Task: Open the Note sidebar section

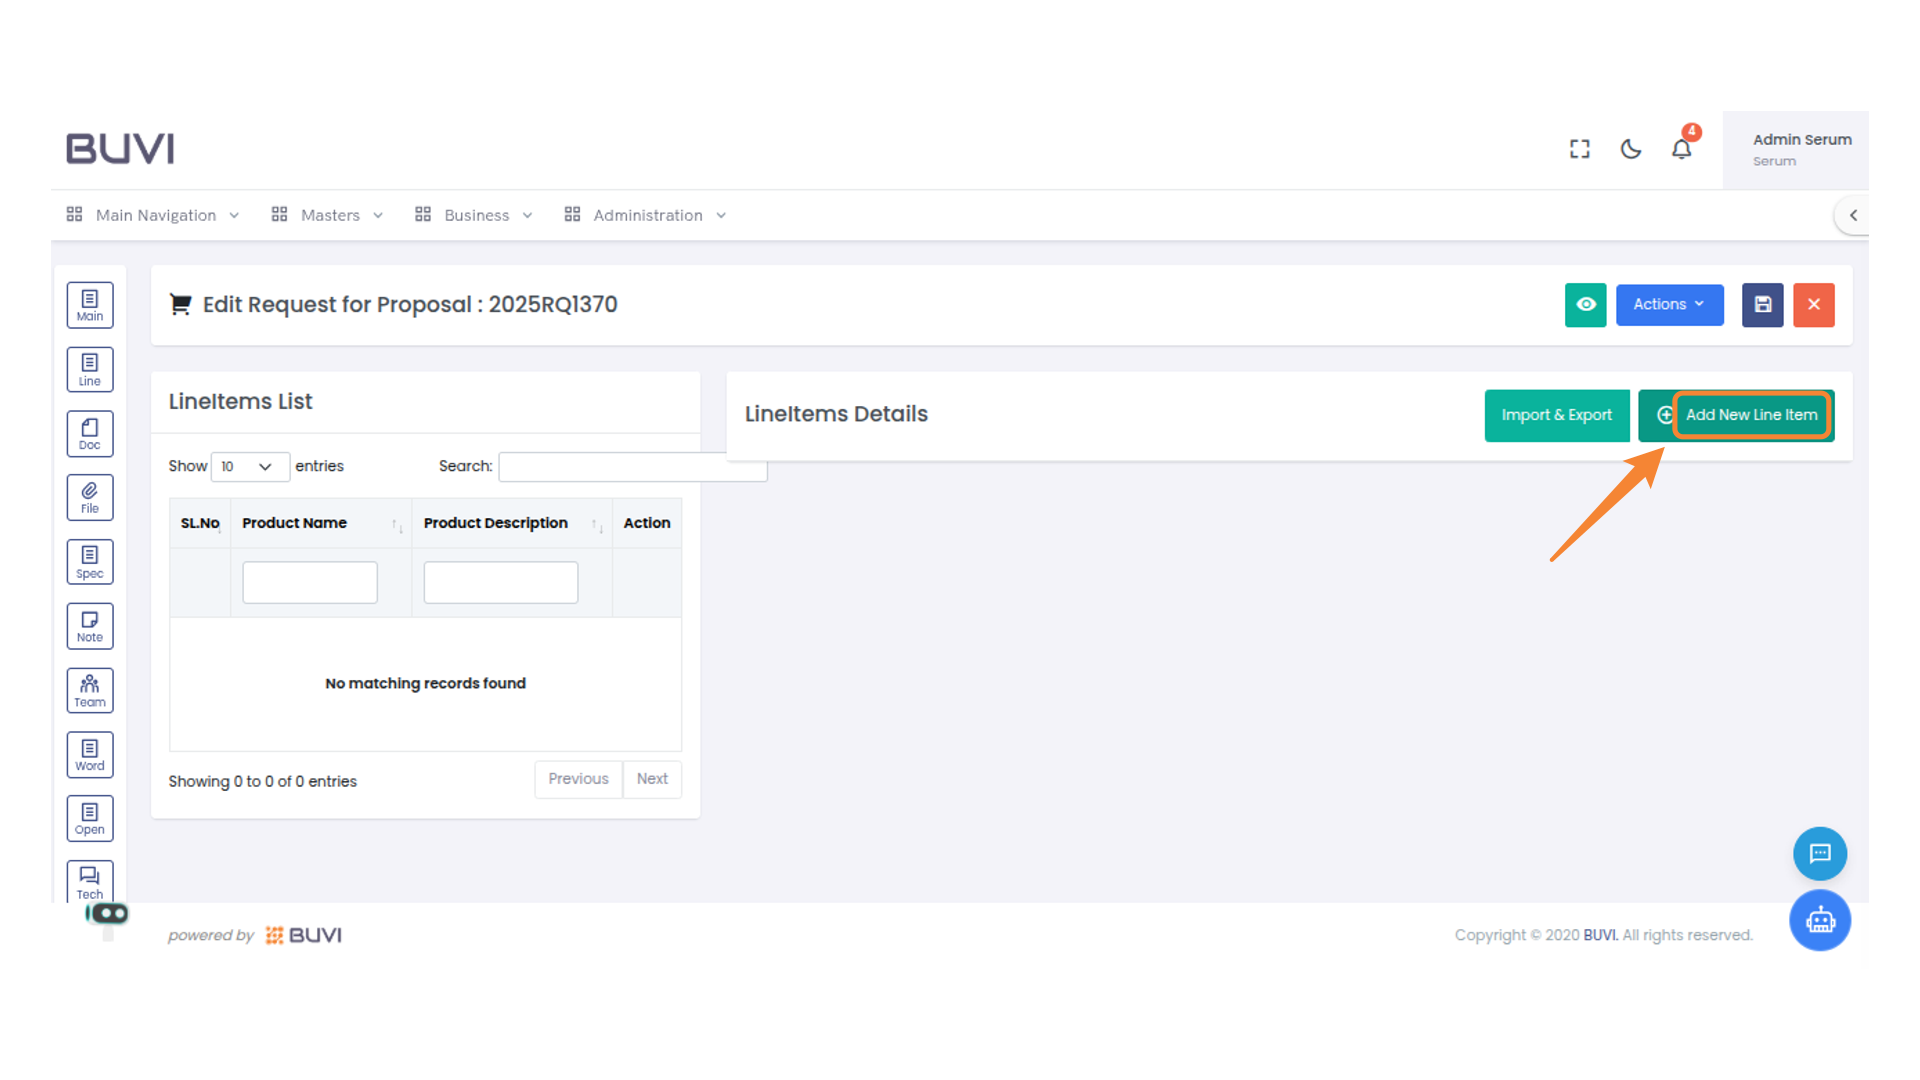Action: pyautogui.click(x=90, y=626)
